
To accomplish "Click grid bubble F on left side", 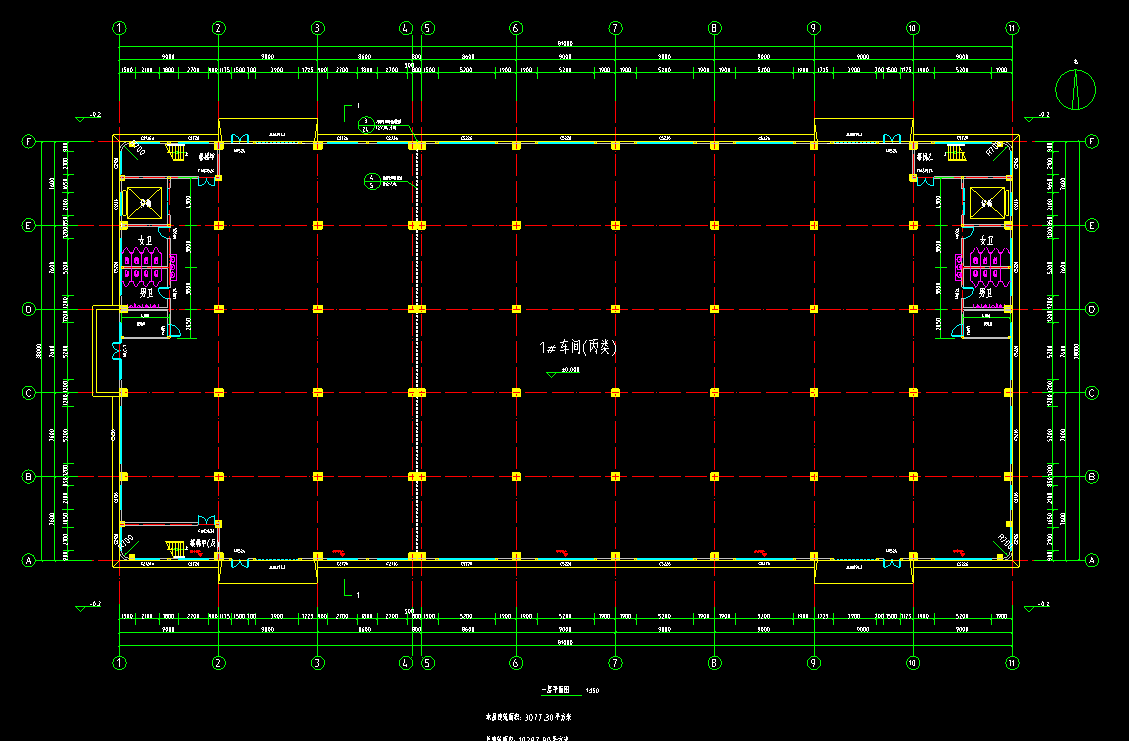I will (x=28, y=142).
